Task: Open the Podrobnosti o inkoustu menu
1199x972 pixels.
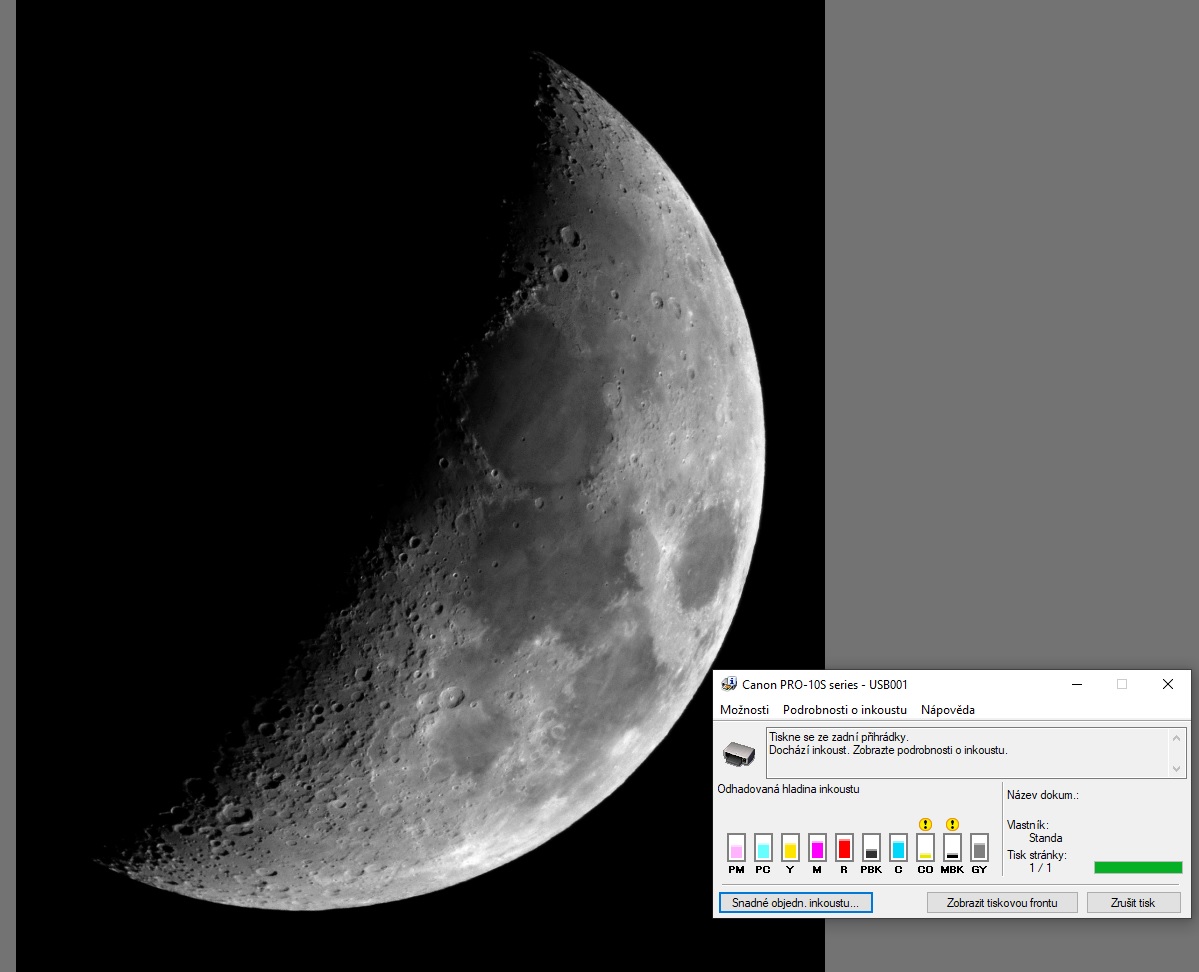Action: 844,710
